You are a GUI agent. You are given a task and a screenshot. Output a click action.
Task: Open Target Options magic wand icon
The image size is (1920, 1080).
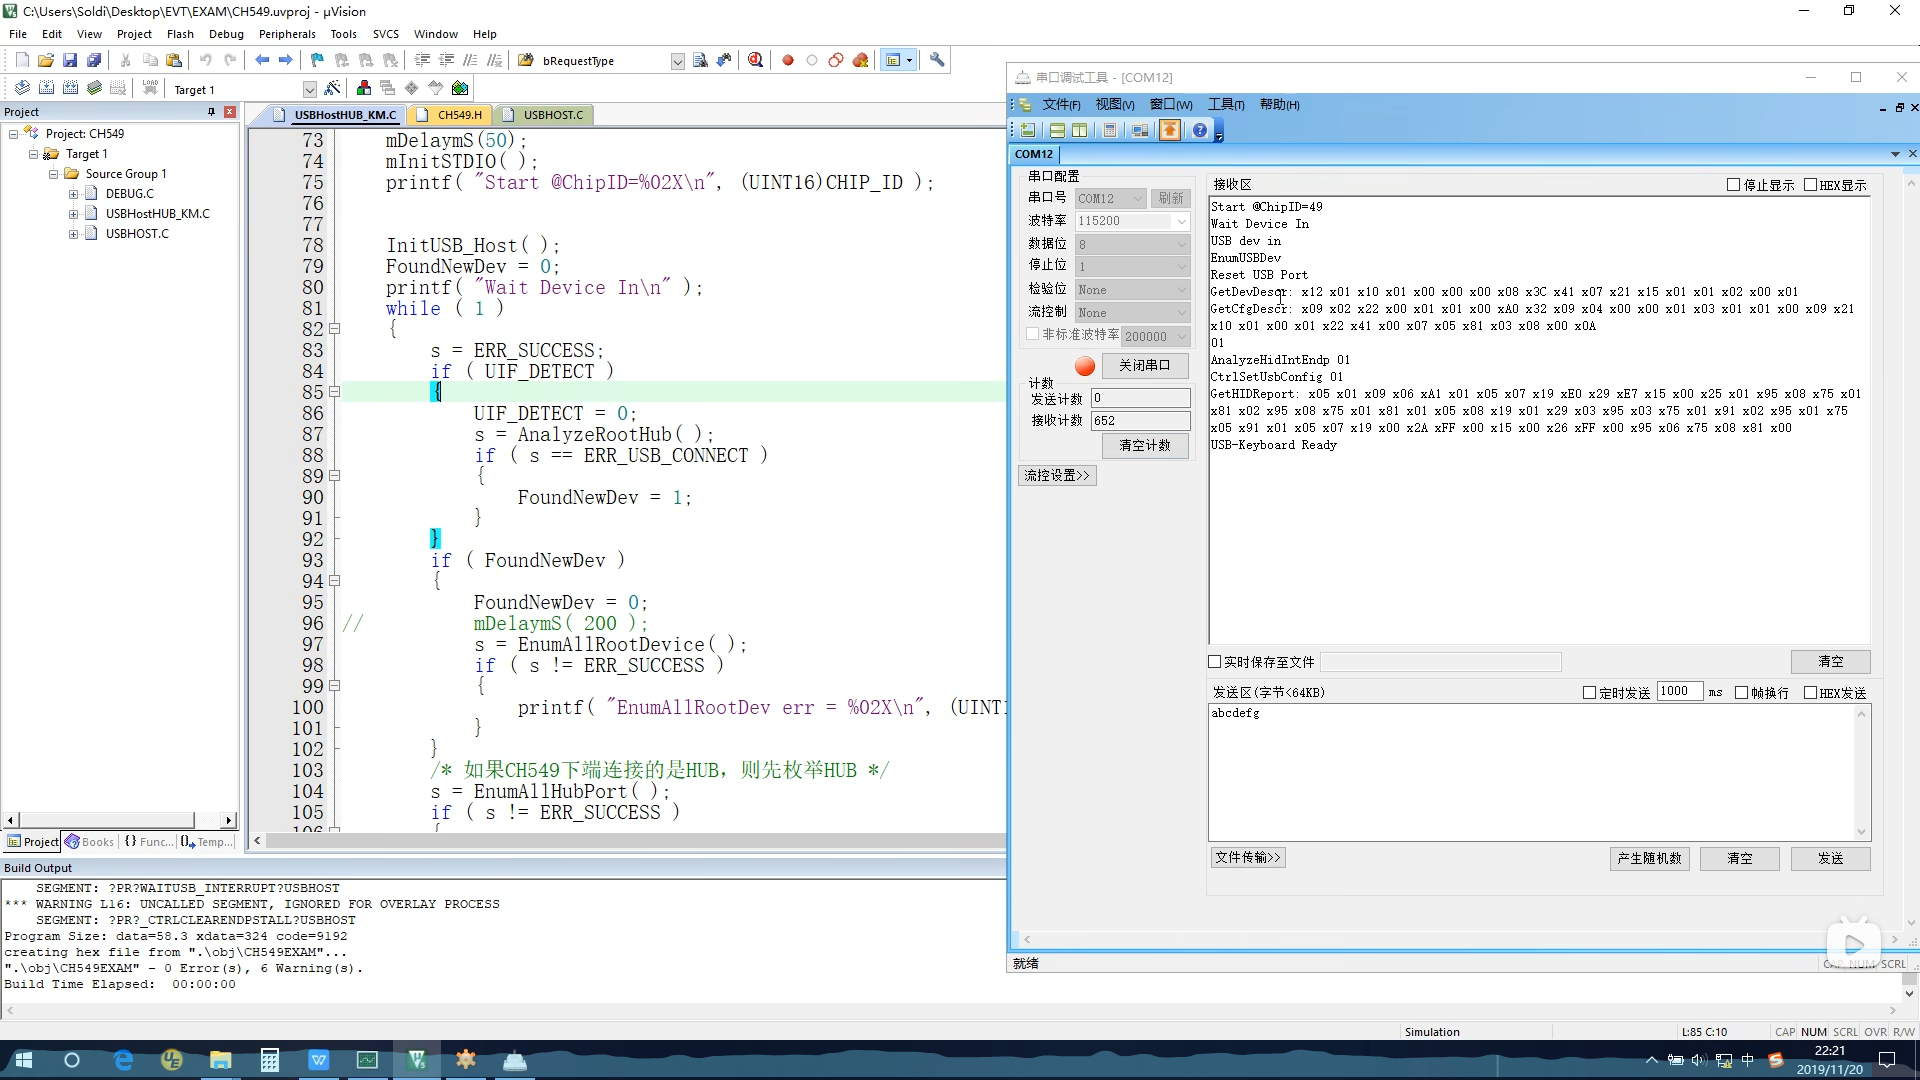click(x=333, y=89)
